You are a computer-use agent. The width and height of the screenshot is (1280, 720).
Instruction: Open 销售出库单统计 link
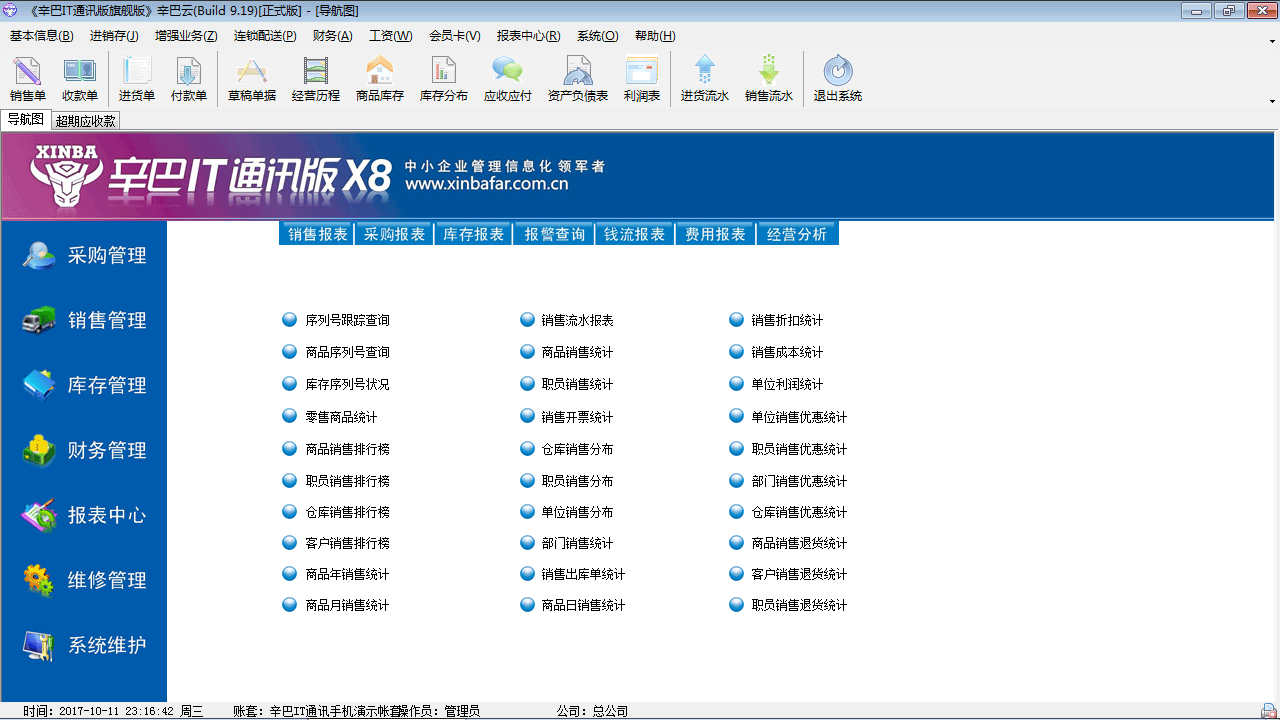click(x=583, y=575)
